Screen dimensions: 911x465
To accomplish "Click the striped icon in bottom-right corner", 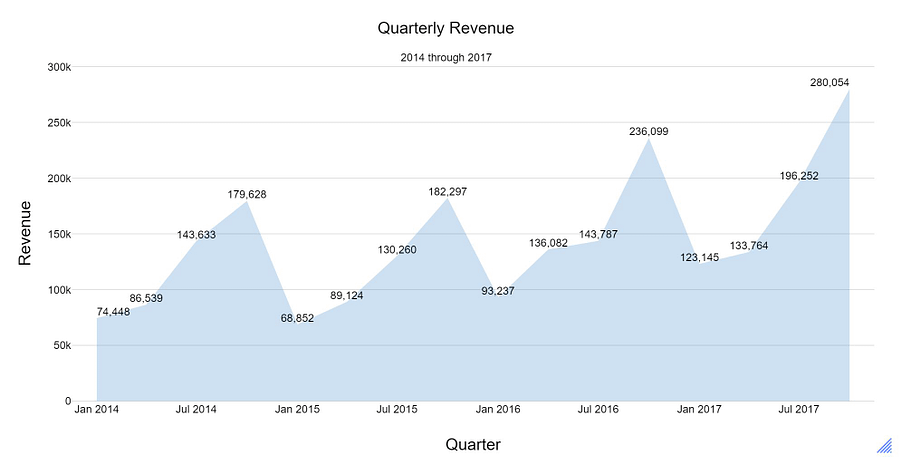I will coord(885,445).
